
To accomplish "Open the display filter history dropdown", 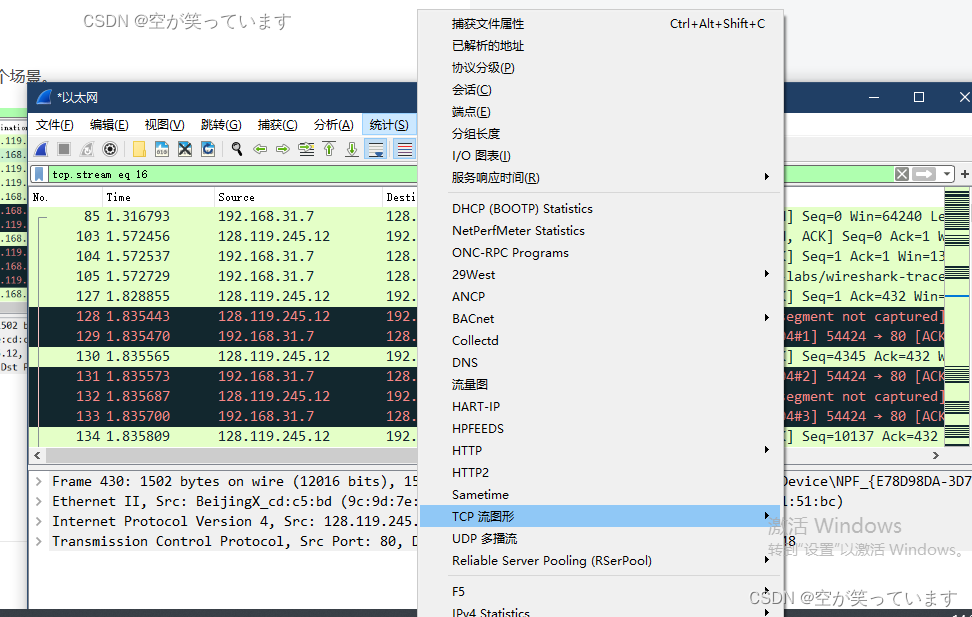I will click(x=946, y=174).
